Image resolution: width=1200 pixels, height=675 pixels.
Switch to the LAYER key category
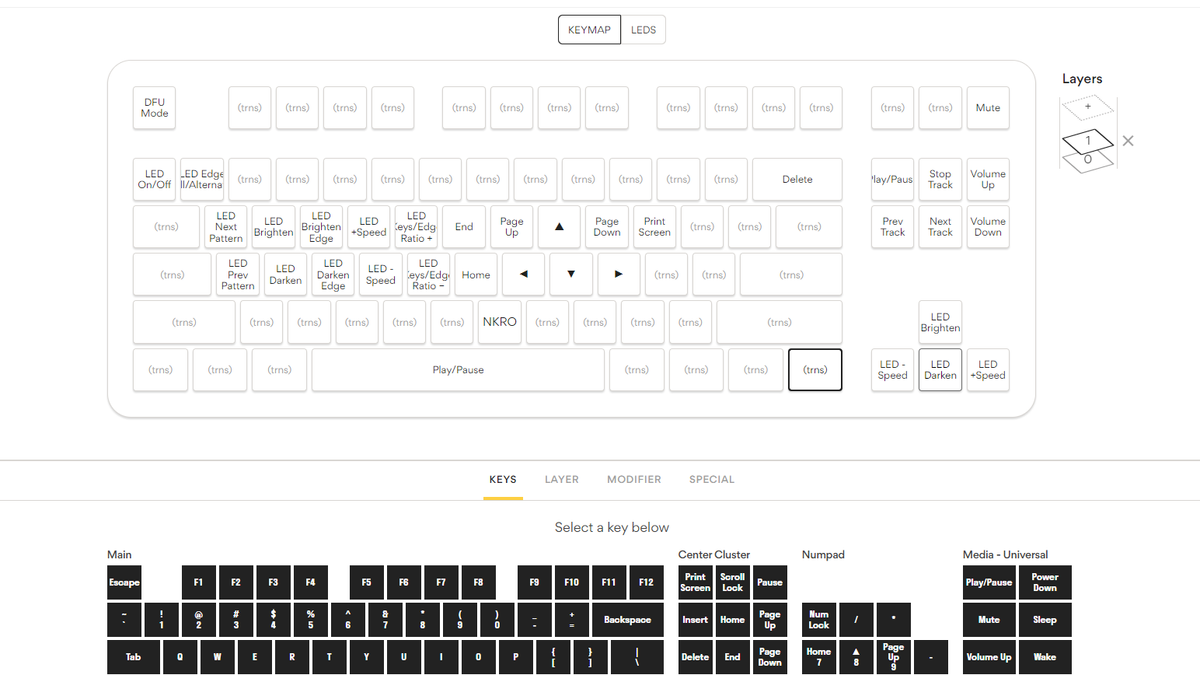pos(561,479)
